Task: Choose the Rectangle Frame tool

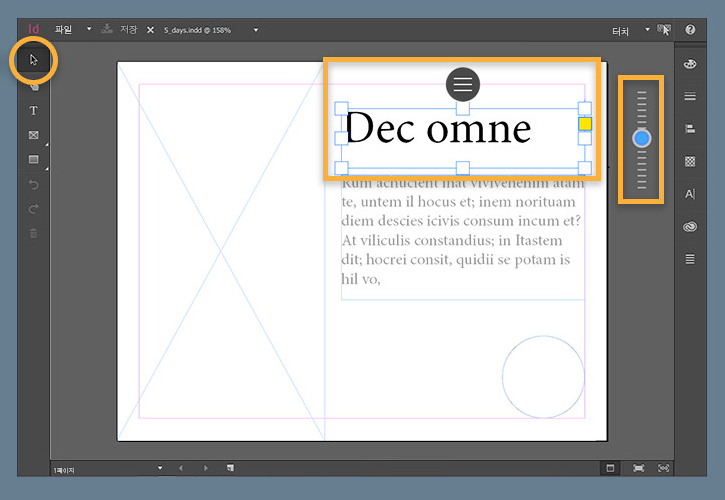Action: 33,135
